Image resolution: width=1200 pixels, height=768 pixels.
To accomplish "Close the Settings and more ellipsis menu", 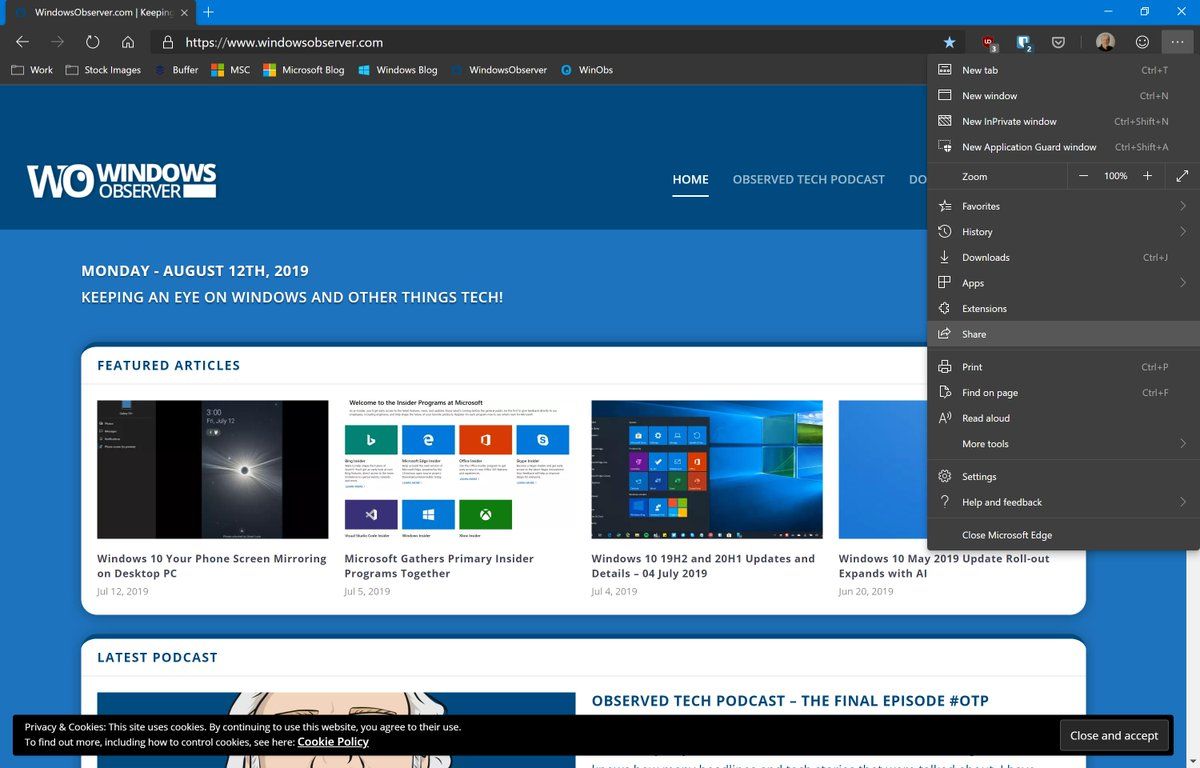I will 1178,42.
